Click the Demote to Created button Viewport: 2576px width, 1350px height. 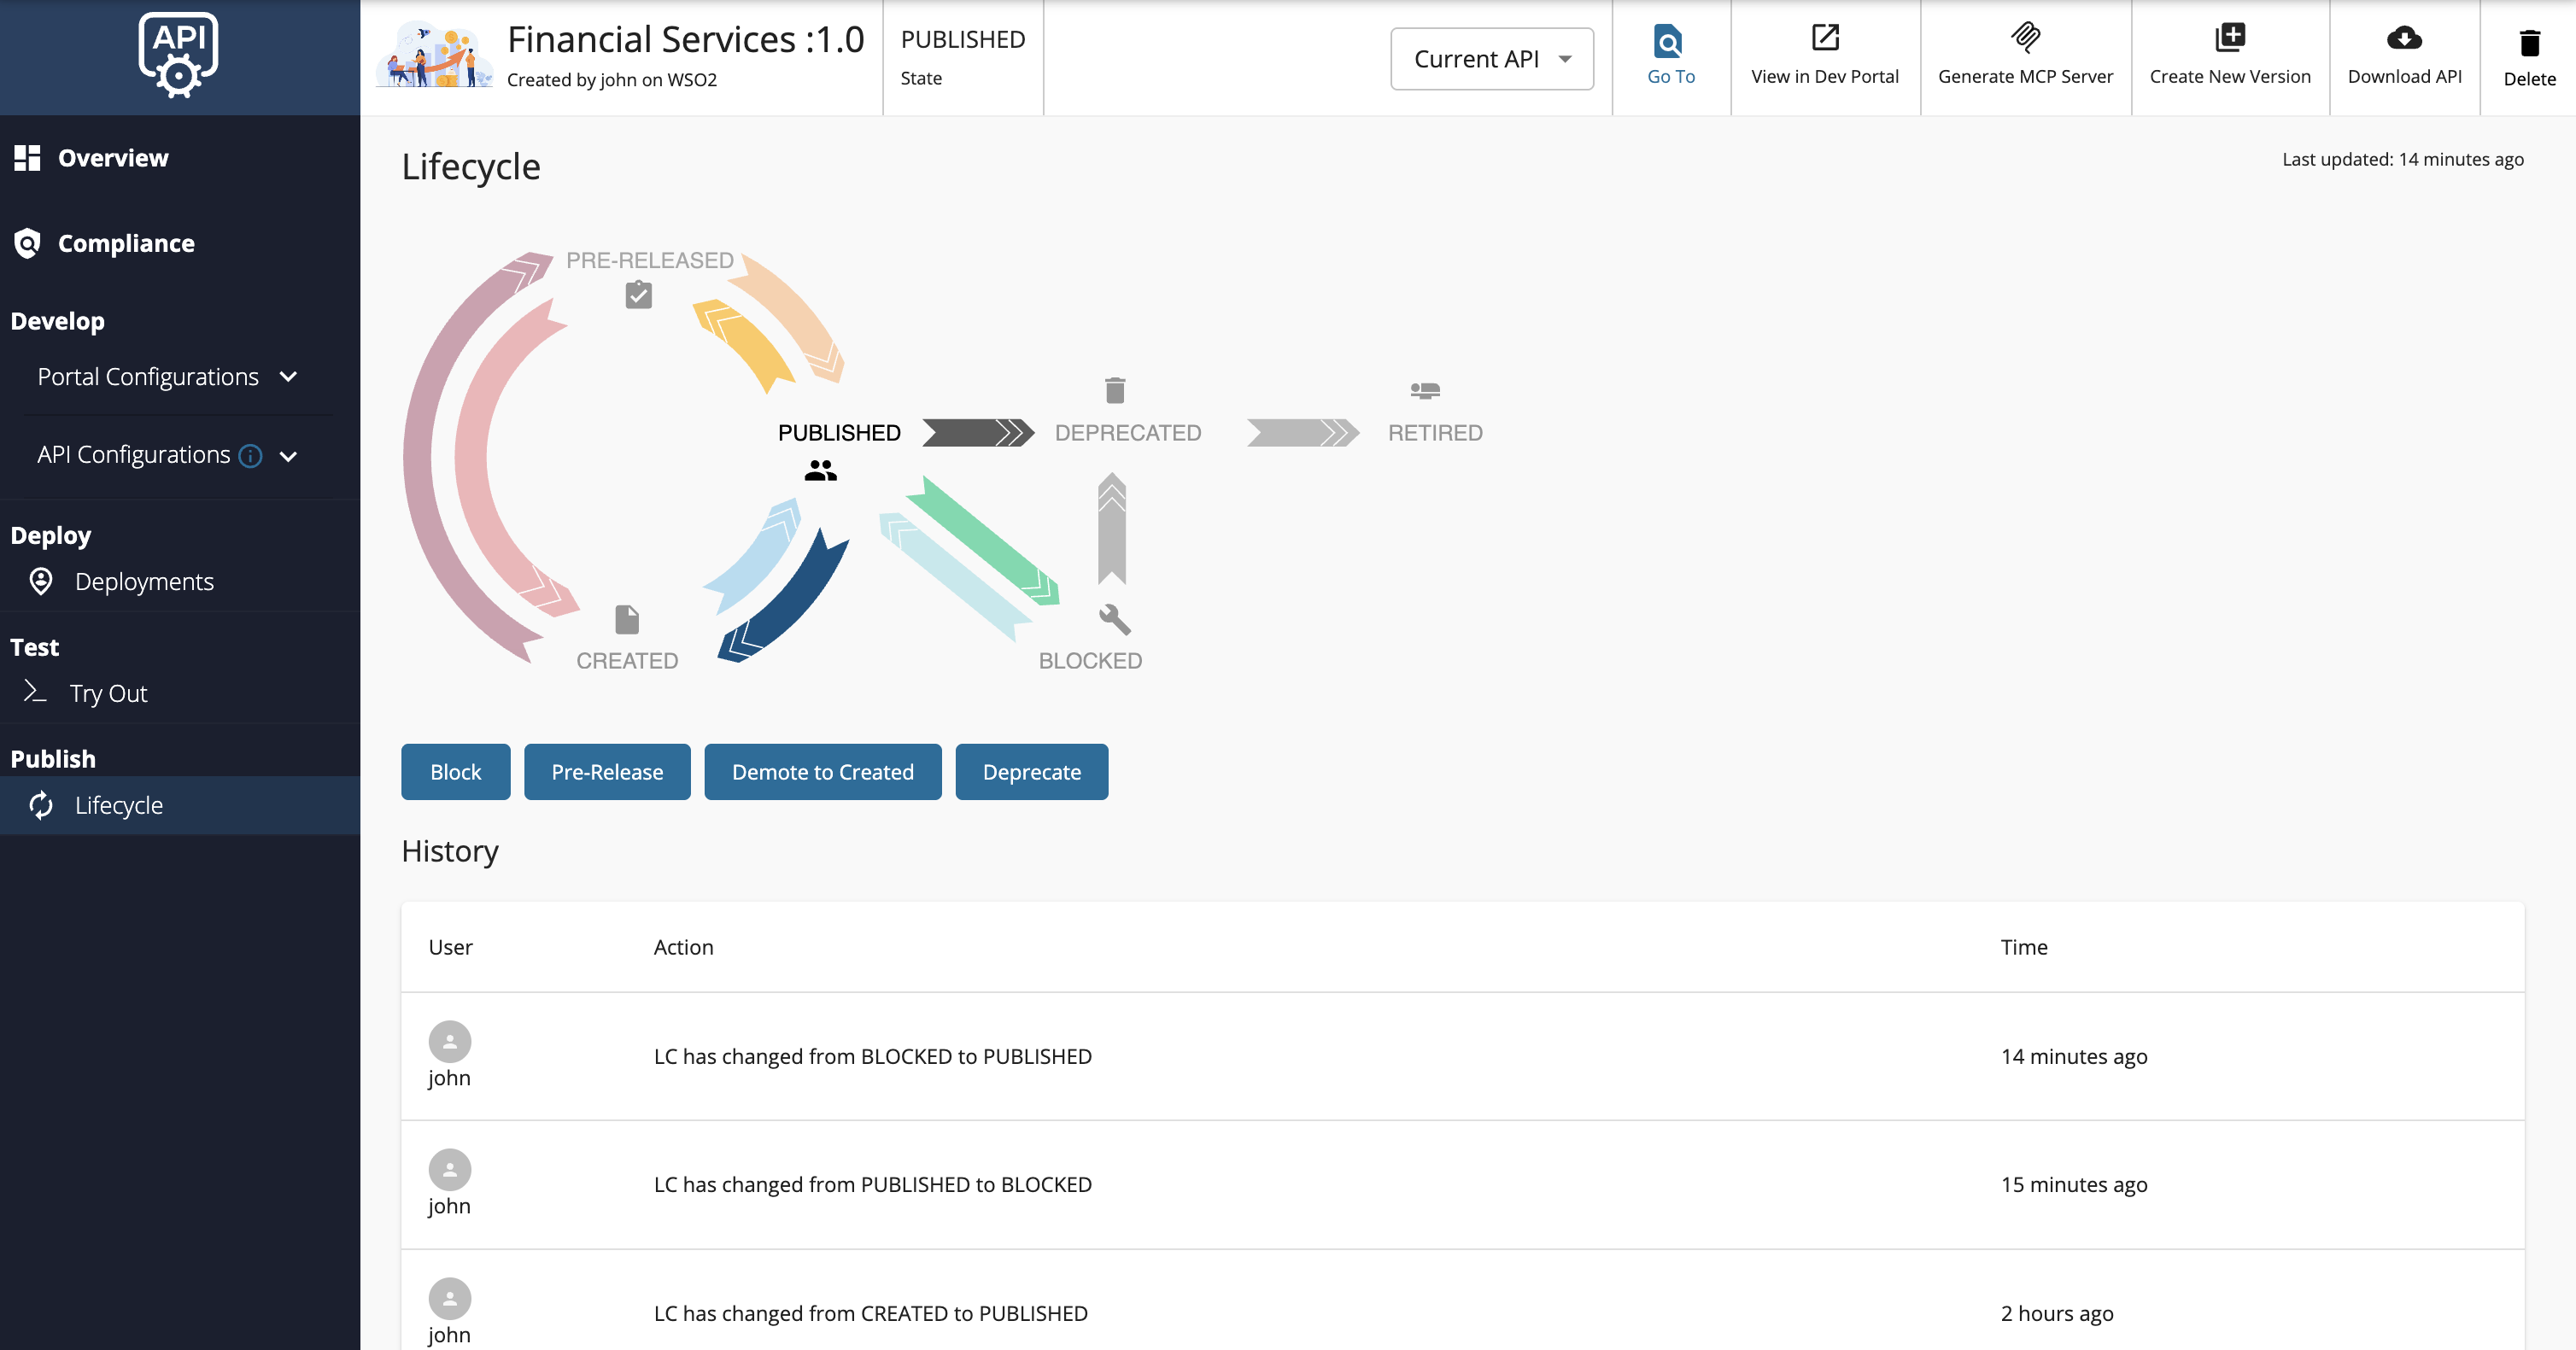coord(822,771)
